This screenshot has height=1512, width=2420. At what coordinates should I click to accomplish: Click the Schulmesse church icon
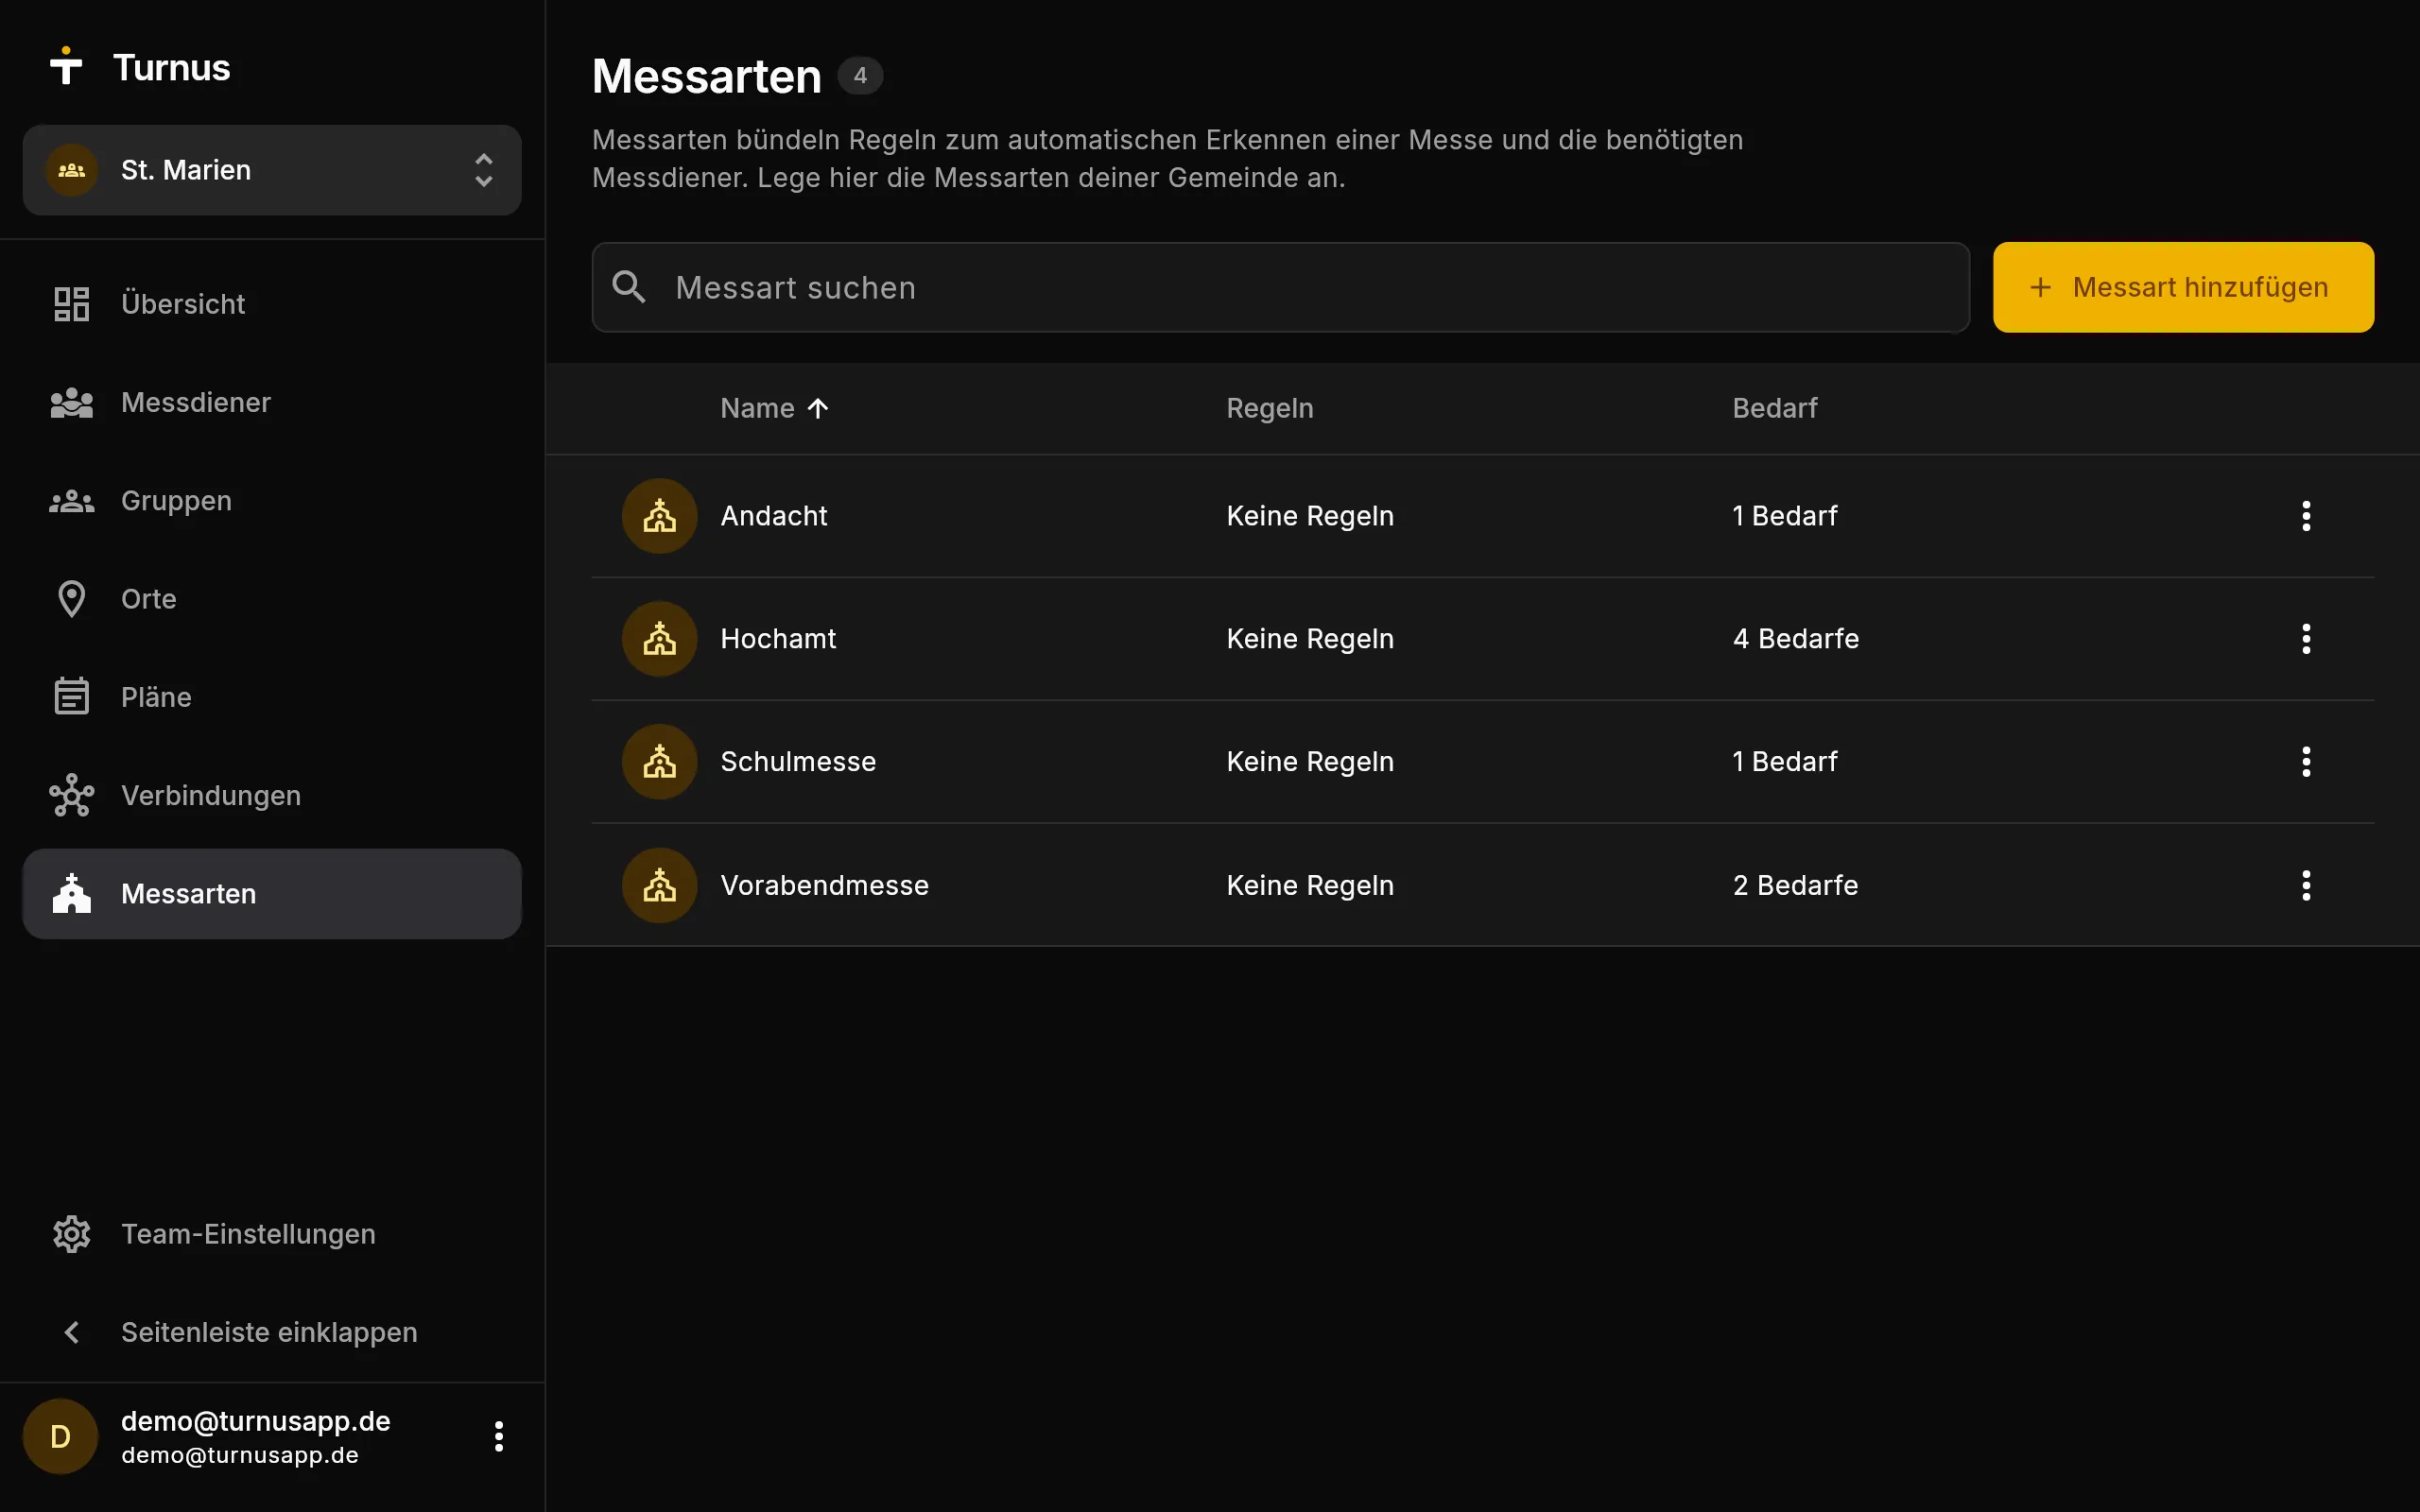coord(659,762)
